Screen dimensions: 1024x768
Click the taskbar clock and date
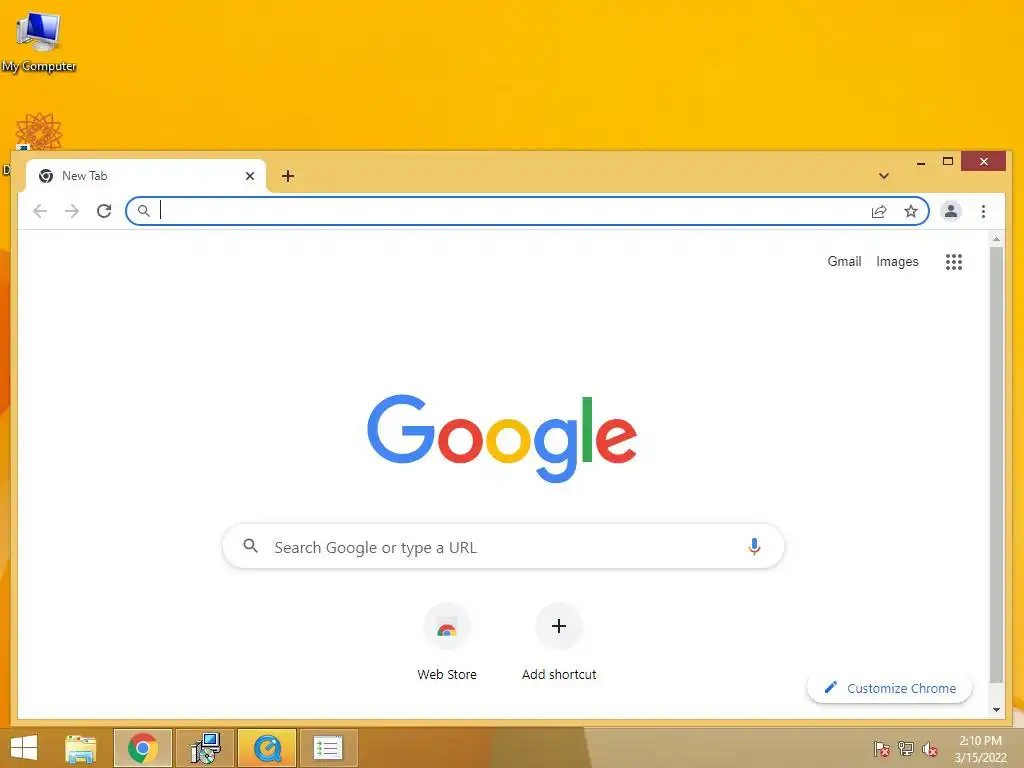tap(980, 749)
